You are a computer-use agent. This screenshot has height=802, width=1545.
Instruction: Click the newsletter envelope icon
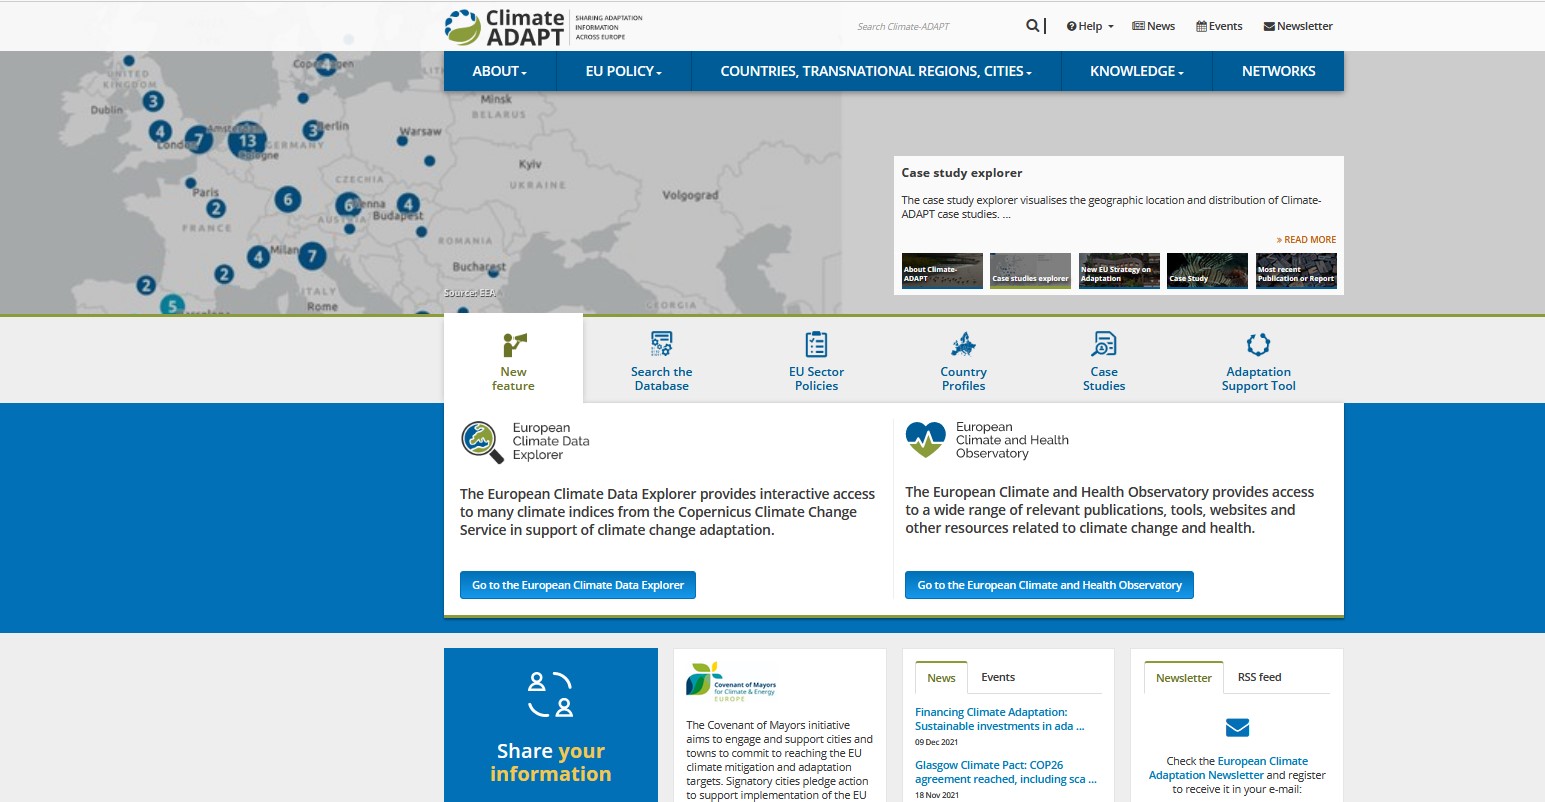point(1237,727)
